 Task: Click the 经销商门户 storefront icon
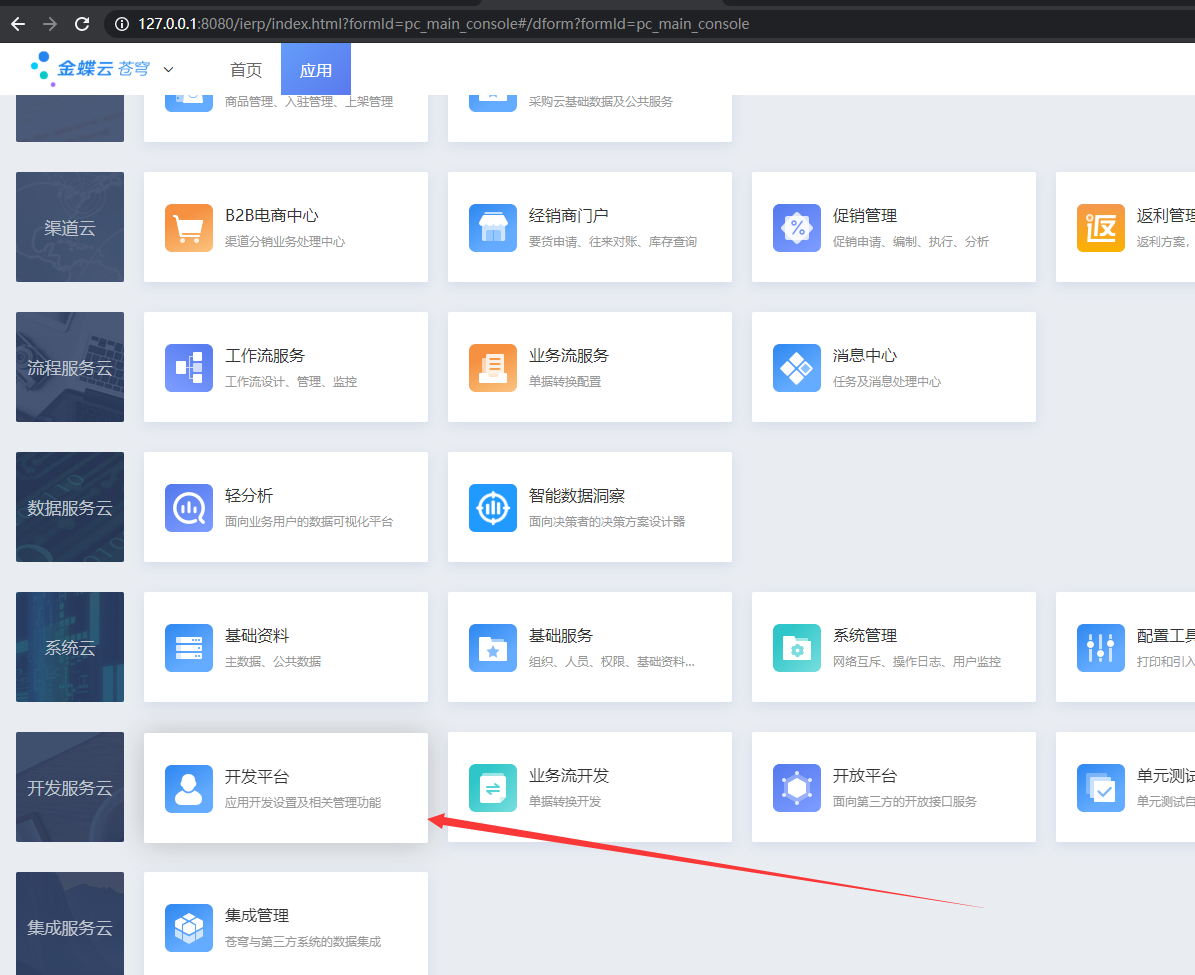click(492, 227)
